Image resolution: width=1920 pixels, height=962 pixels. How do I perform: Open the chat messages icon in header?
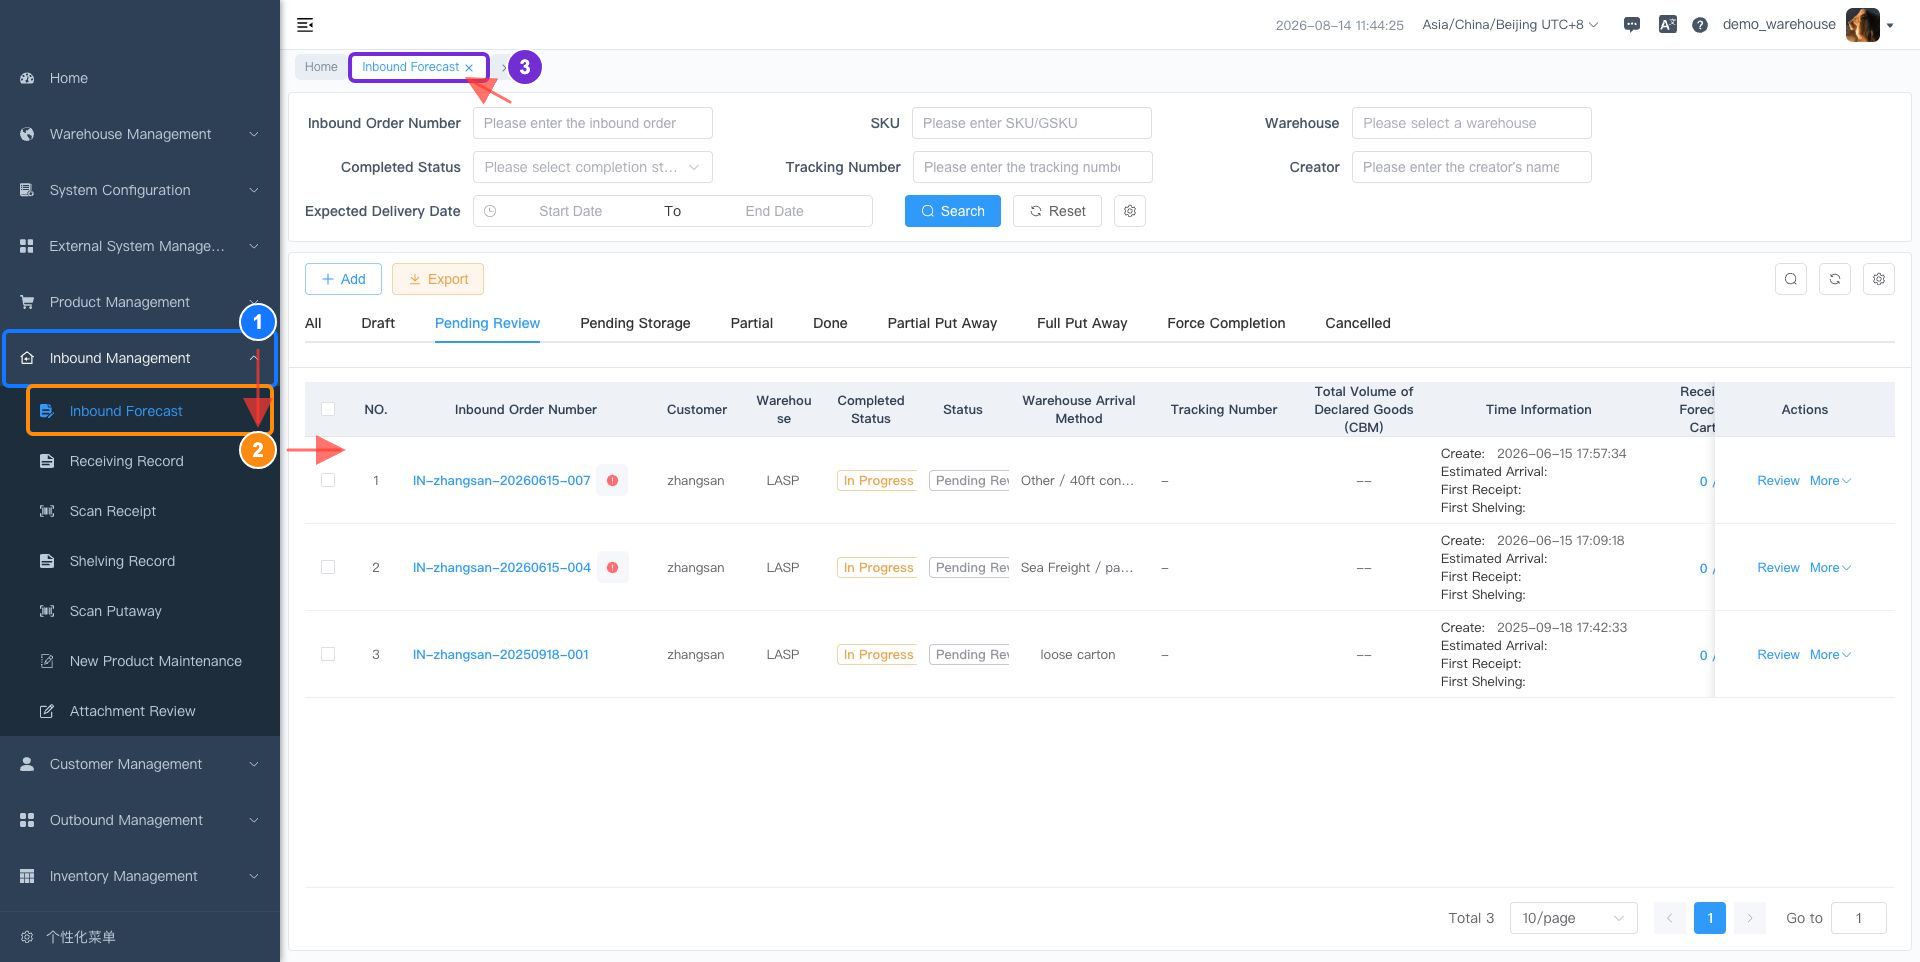point(1632,25)
